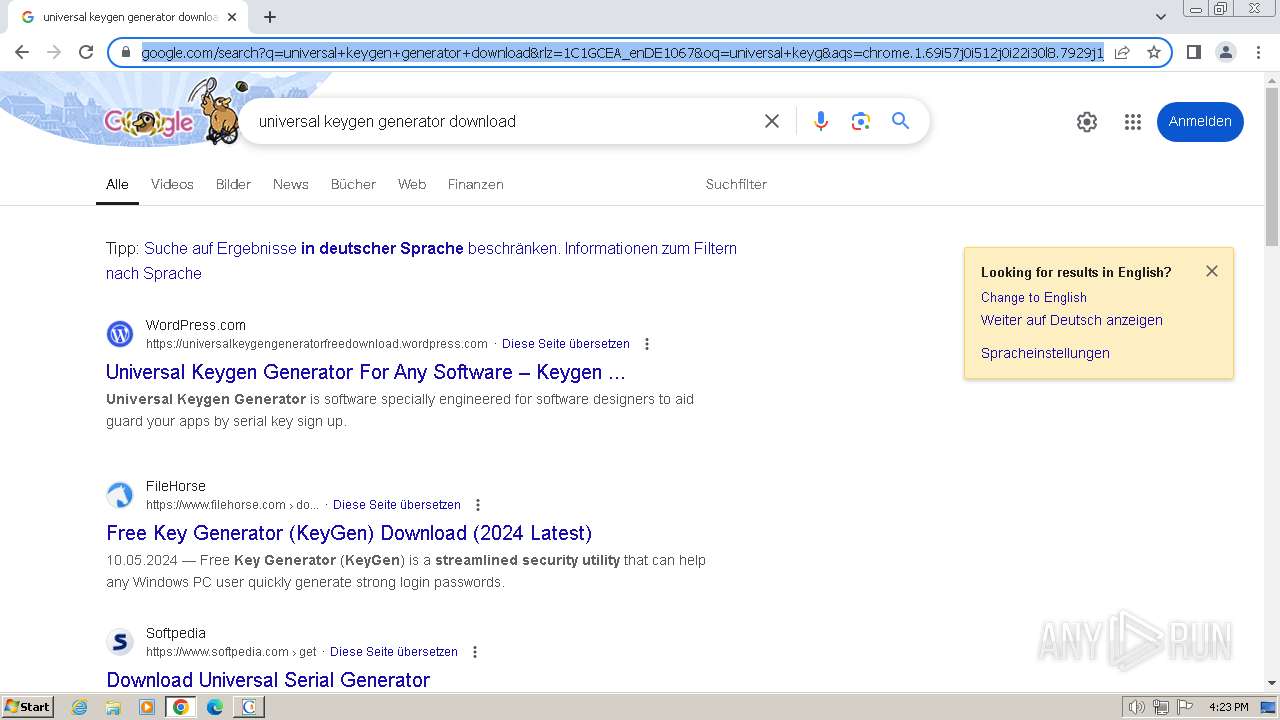Click the WordPress result URL text
The image size is (1280, 720).
tap(316, 344)
